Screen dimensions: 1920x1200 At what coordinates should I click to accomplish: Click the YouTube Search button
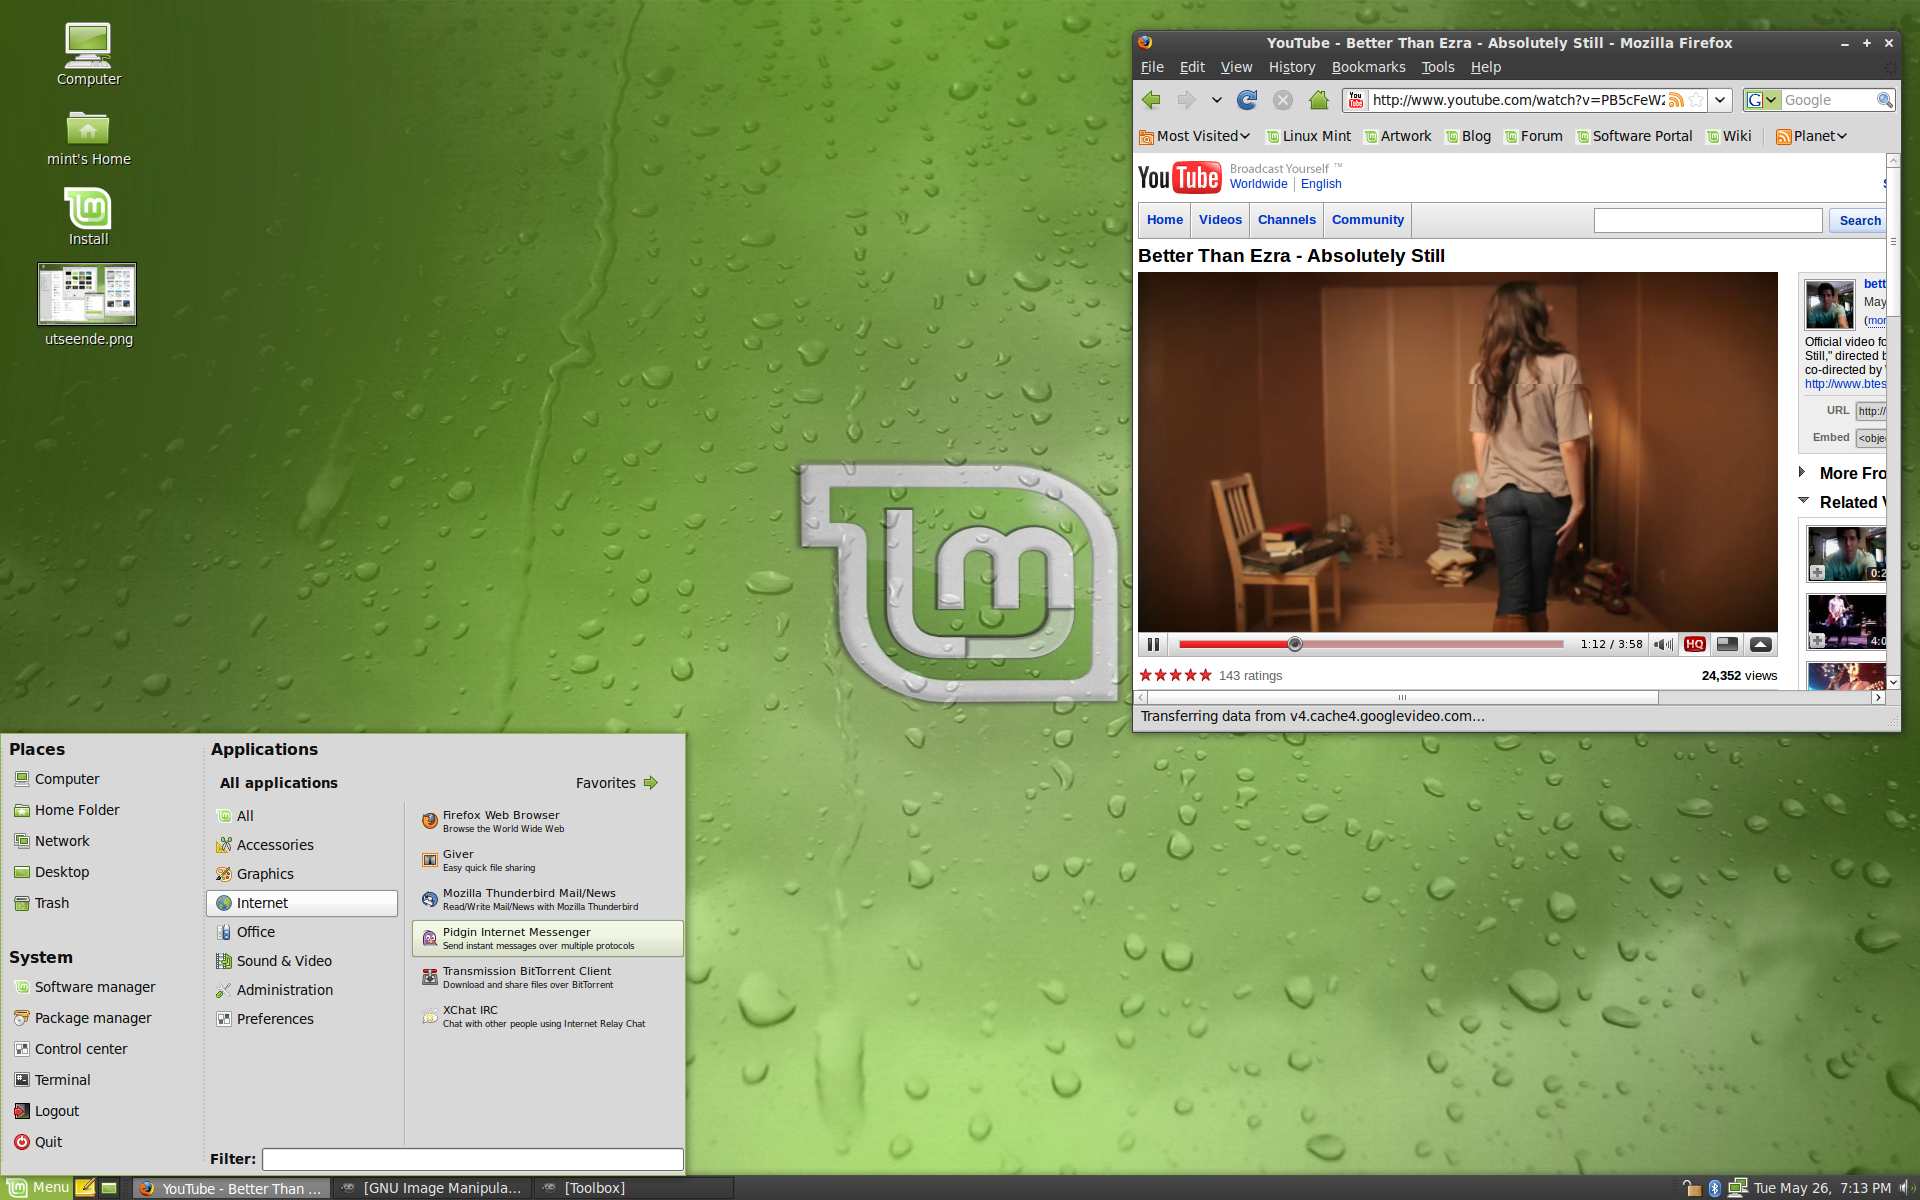[1859, 221]
